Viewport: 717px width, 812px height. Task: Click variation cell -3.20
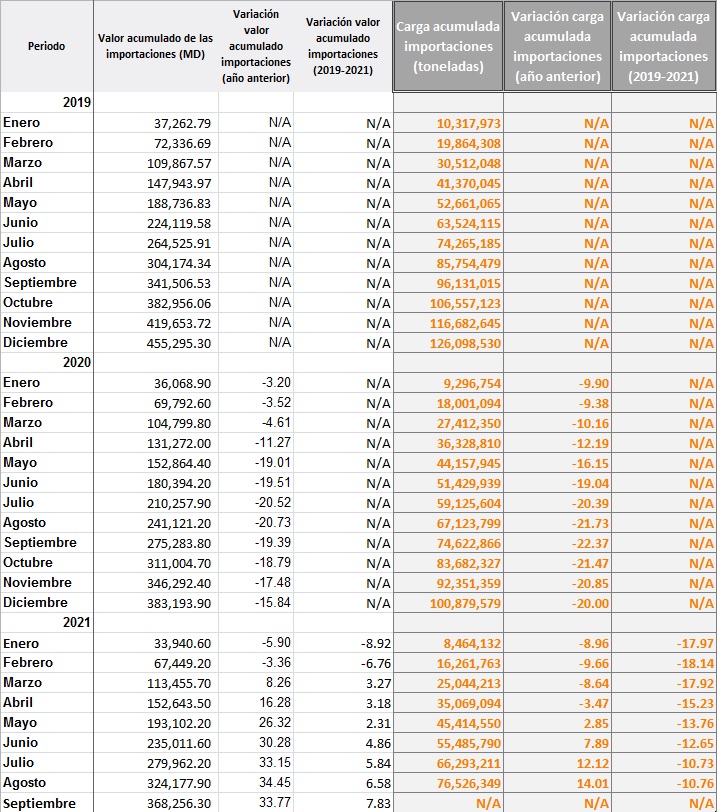coord(256,383)
